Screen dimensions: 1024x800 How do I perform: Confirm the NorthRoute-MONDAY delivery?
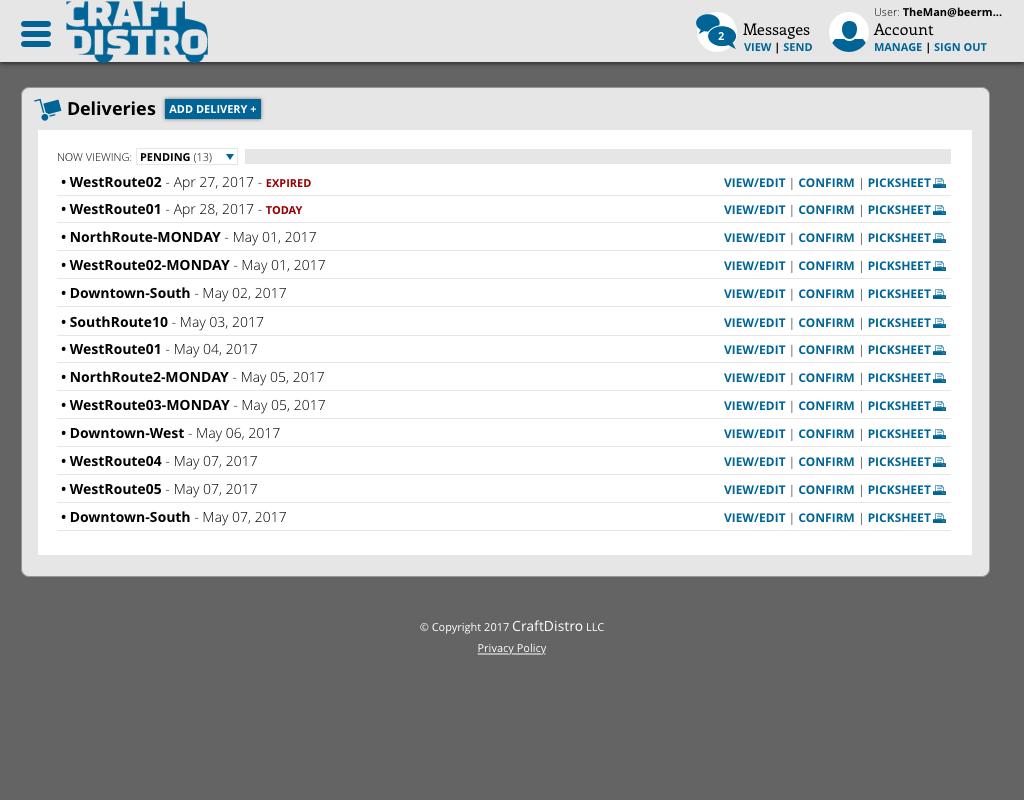(826, 238)
